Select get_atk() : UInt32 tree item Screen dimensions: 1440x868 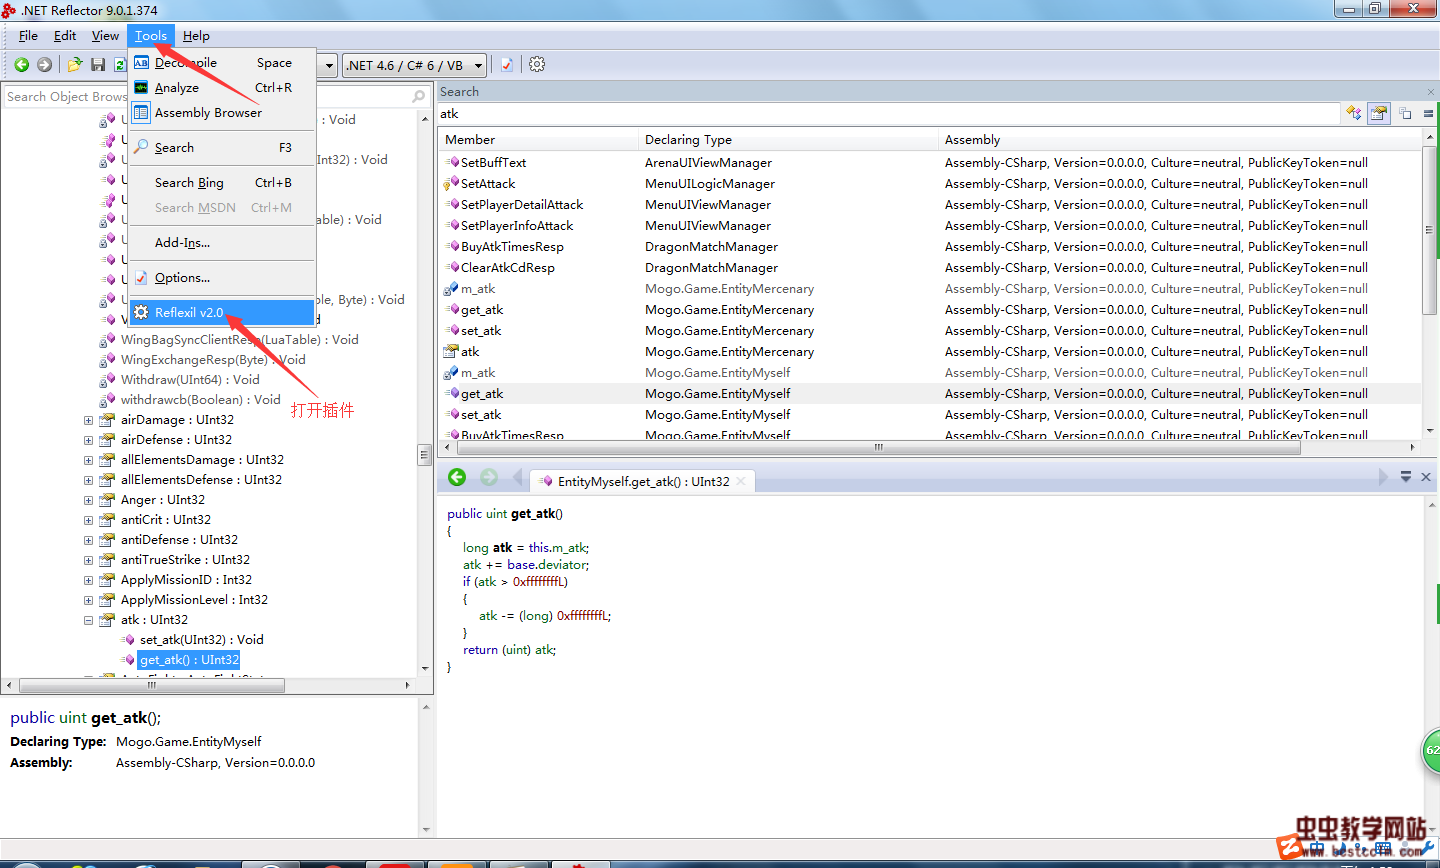click(189, 660)
